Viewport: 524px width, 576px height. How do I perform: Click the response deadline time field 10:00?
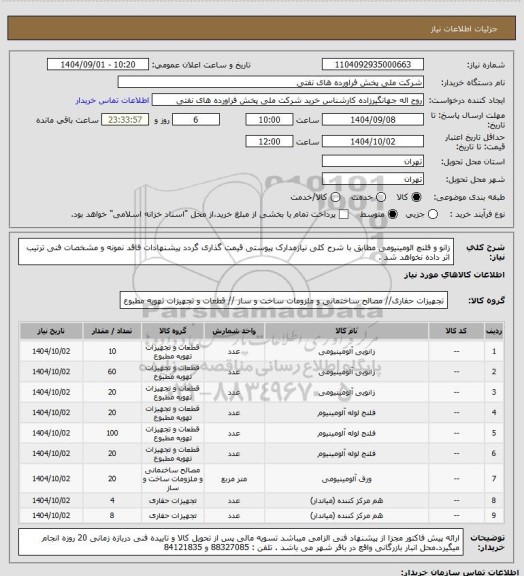[269, 120]
